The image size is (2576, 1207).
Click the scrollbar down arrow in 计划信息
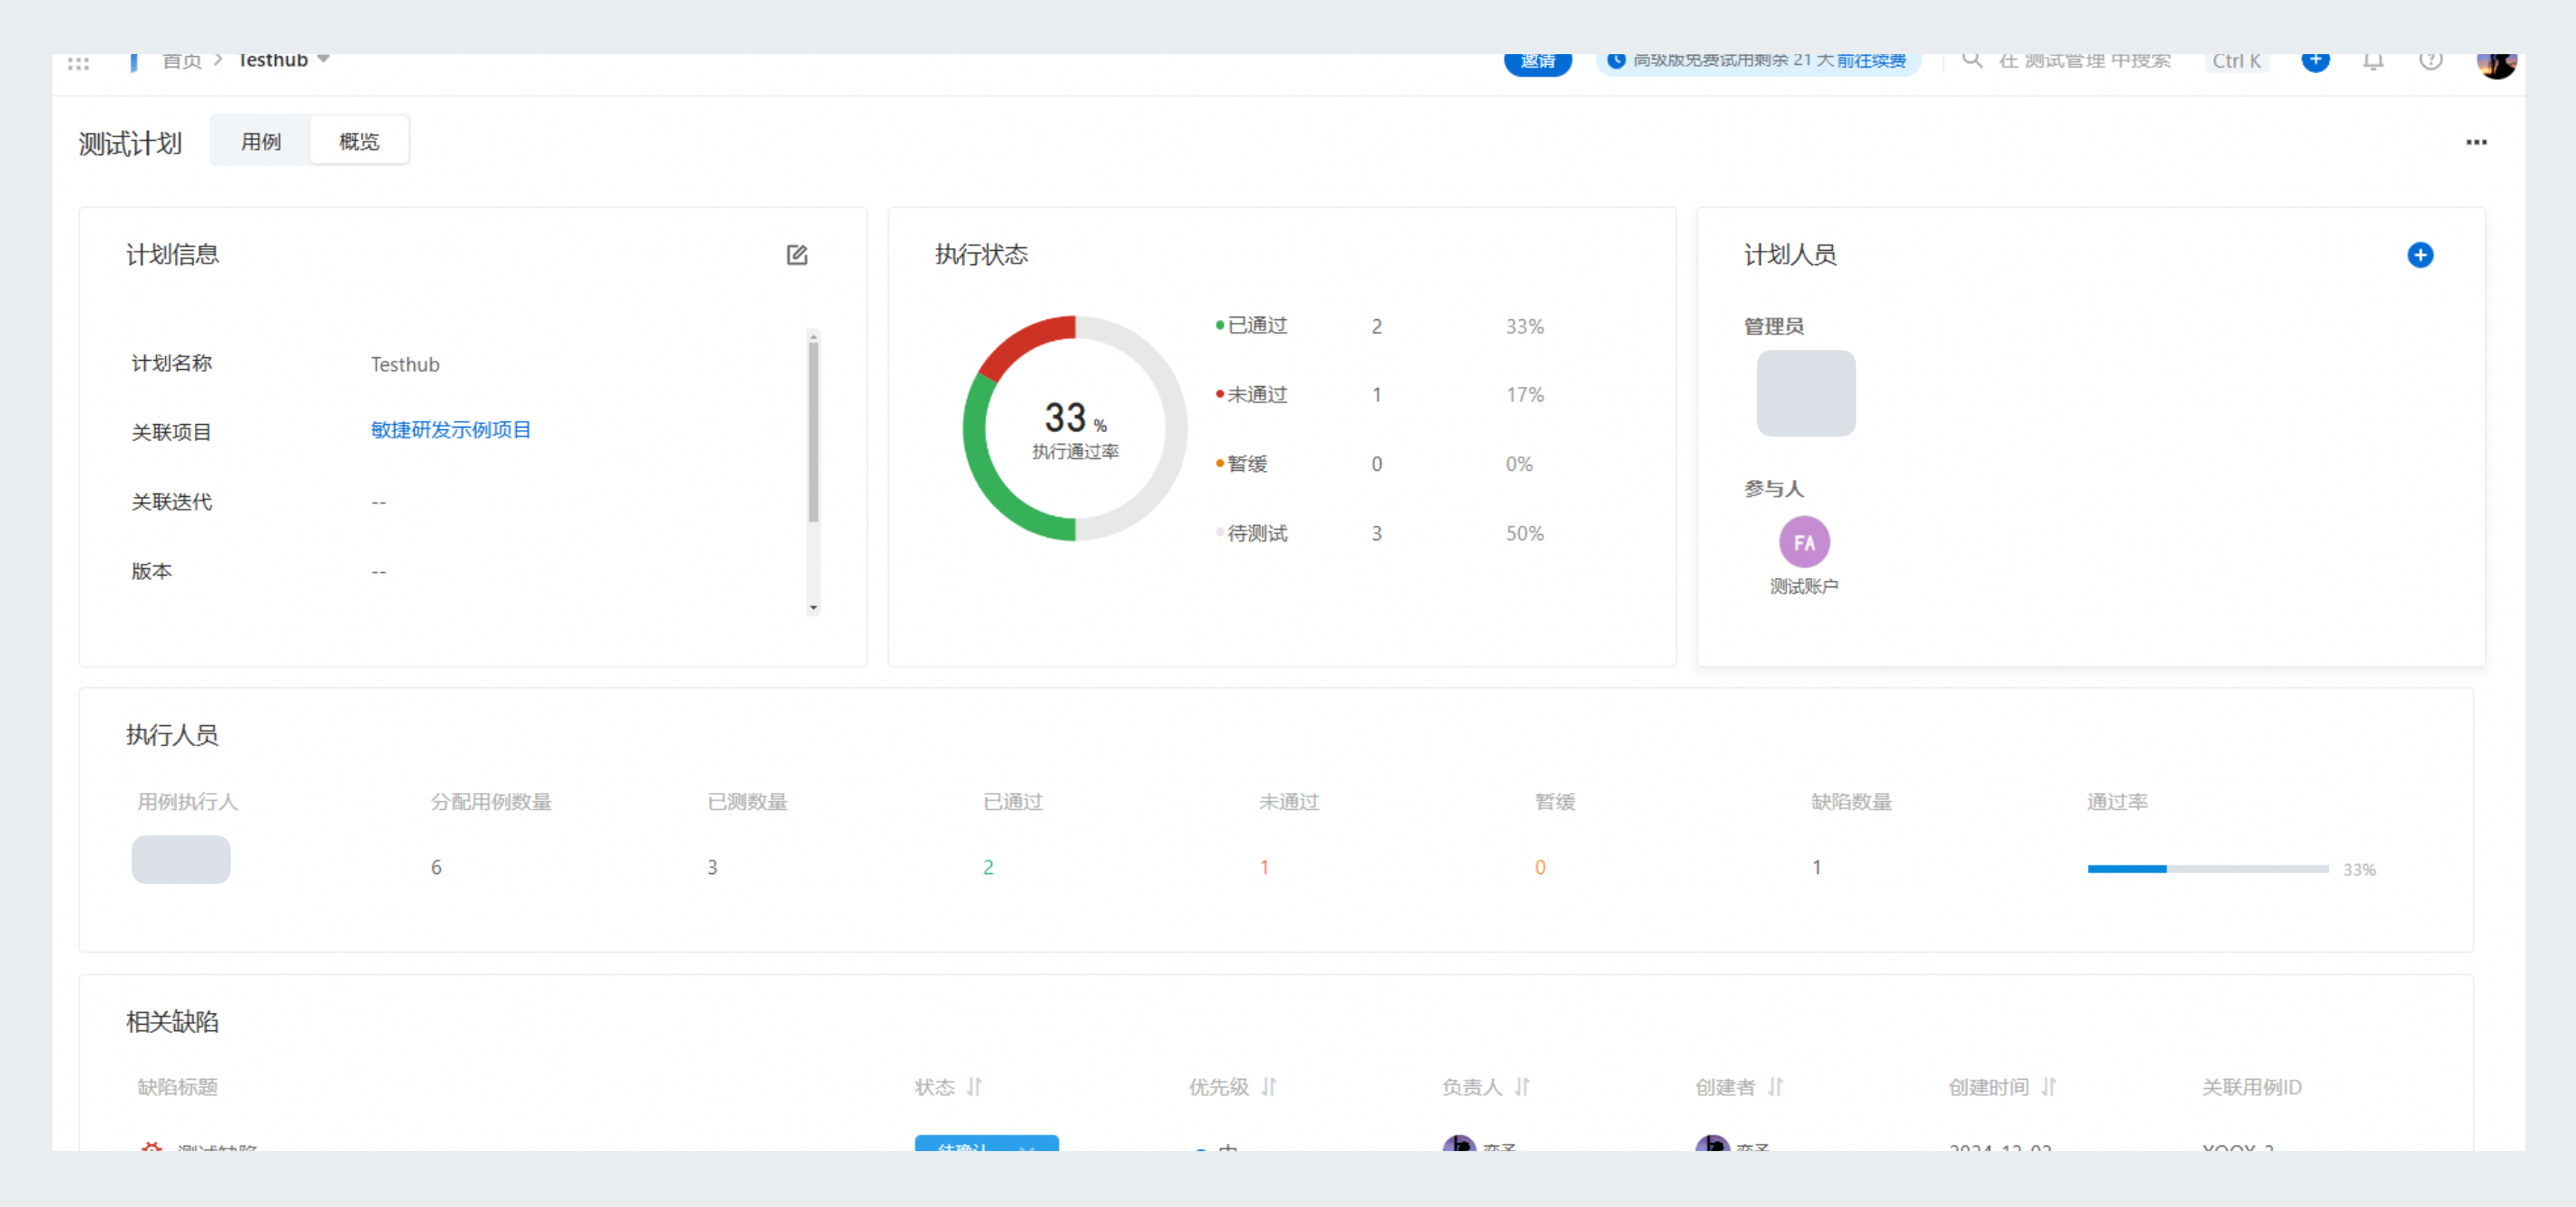[813, 607]
